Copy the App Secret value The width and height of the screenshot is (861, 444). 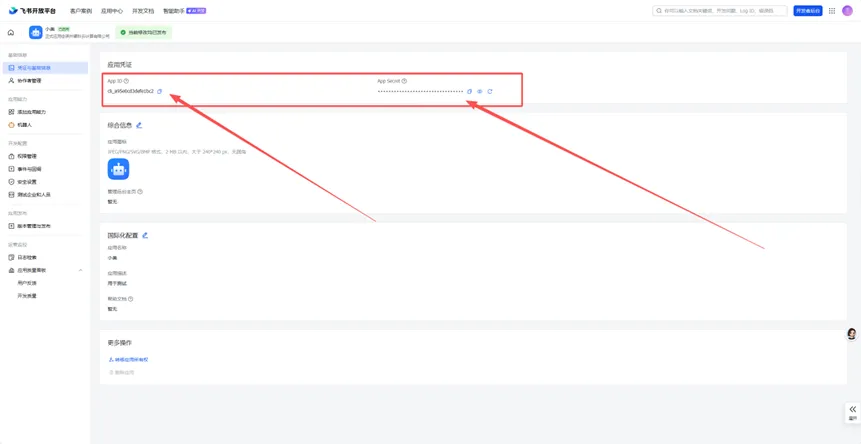pos(469,92)
